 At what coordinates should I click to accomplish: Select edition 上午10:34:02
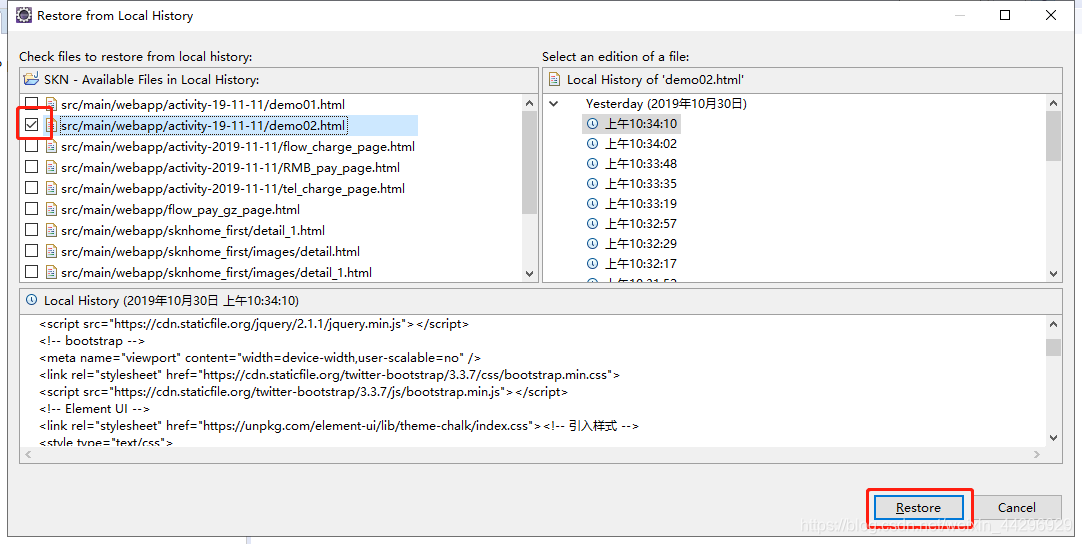(x=641, y=144)
